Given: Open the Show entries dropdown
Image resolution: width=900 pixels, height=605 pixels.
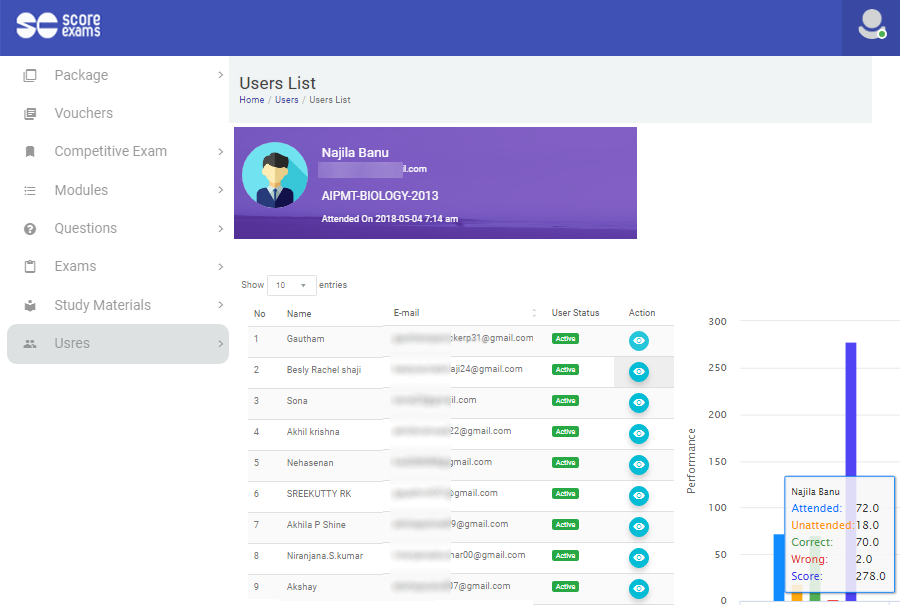Looking at the screenshot, I should pos(291,285).
